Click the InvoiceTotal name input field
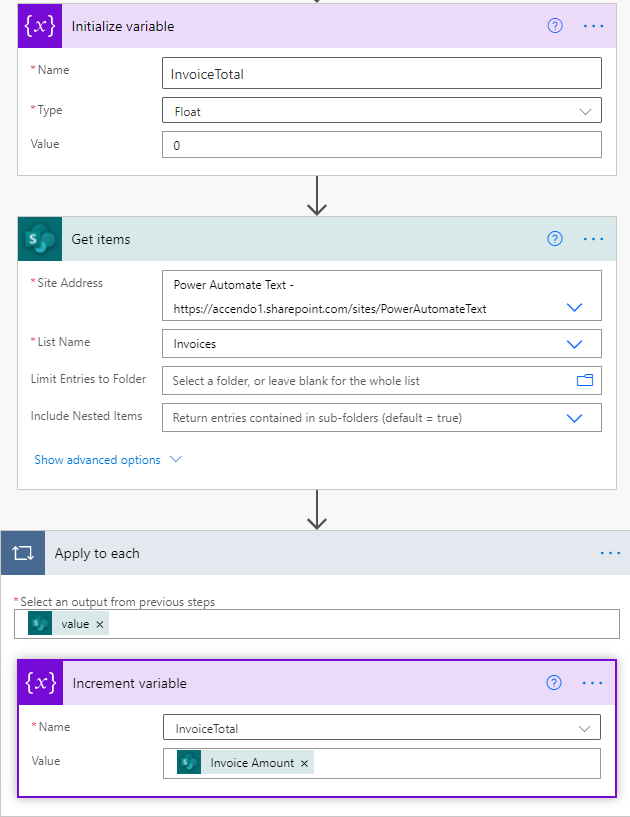Screen dimensions: 630x817 [382, 72]
